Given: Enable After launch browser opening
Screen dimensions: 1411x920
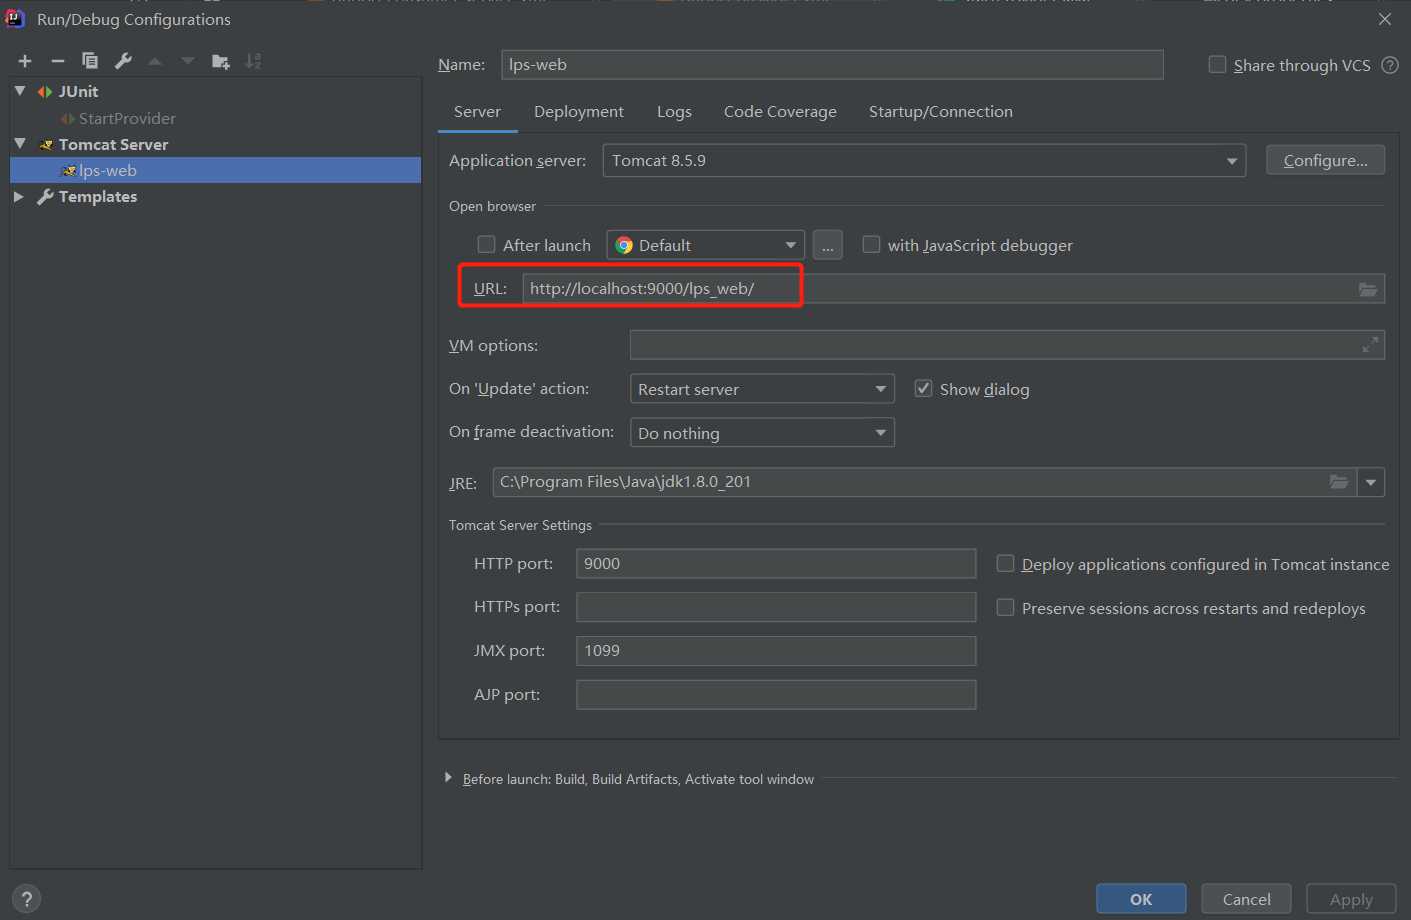Looking at the screenshot, I should [486, 244].
